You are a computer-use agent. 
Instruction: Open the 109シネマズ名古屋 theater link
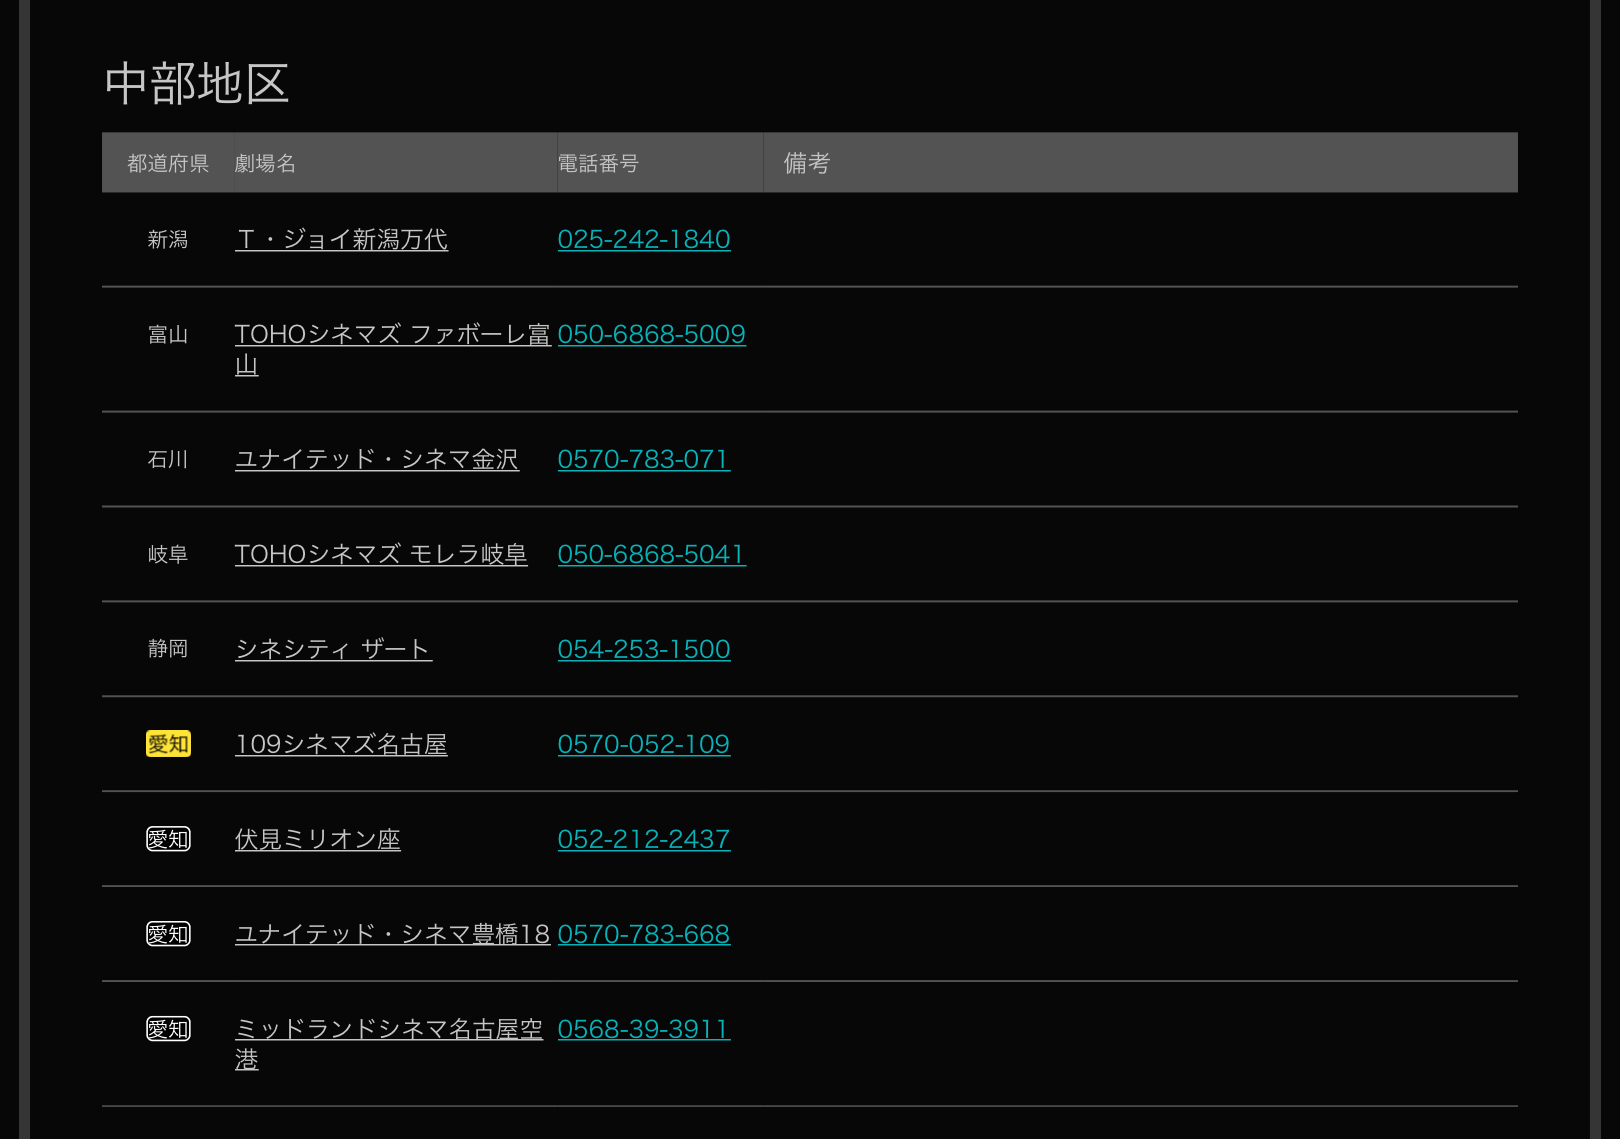point(341,745)
